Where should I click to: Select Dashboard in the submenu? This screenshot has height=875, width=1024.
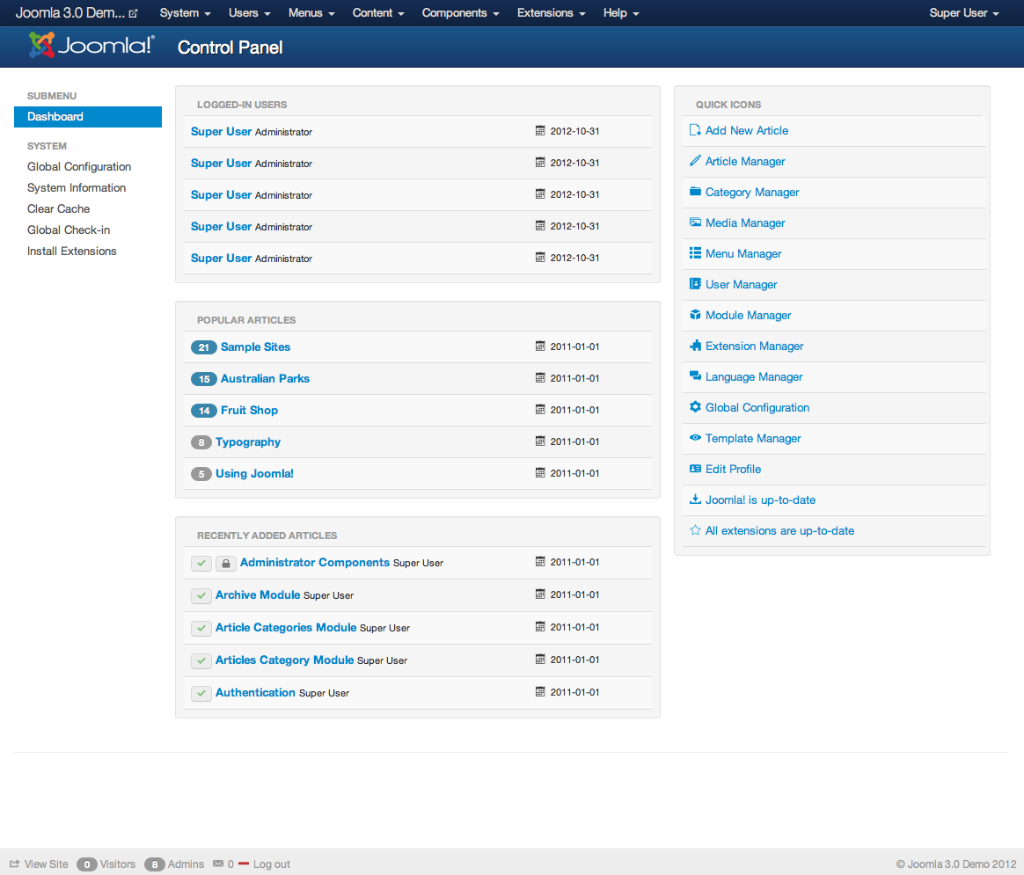pos(88,117)
